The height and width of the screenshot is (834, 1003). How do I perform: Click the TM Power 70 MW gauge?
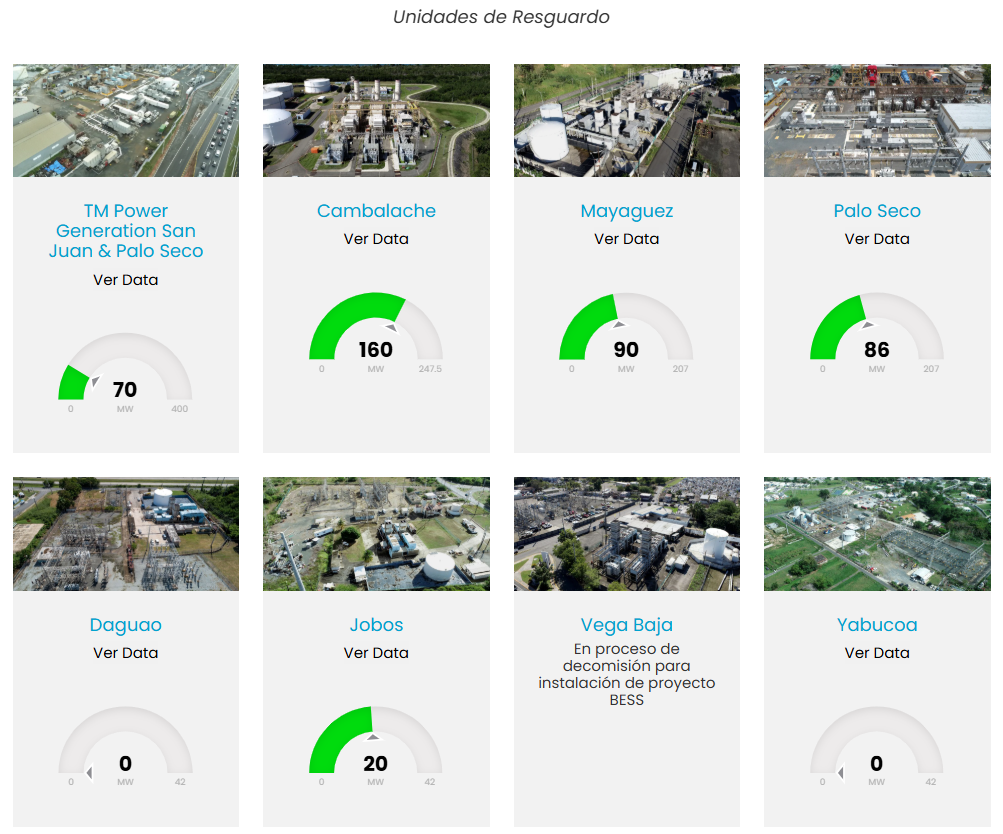coord(126,372)
